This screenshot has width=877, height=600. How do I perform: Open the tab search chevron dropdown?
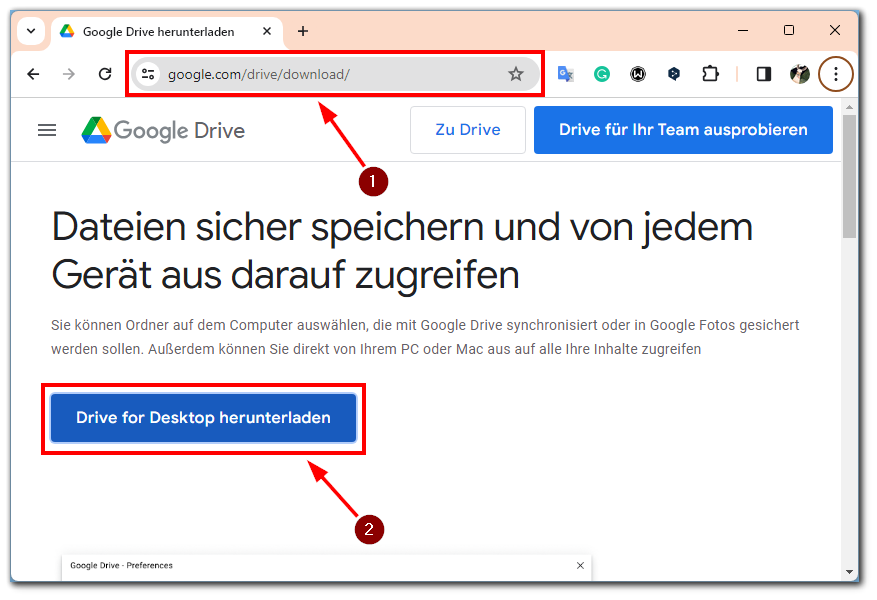tap(31, 31)
